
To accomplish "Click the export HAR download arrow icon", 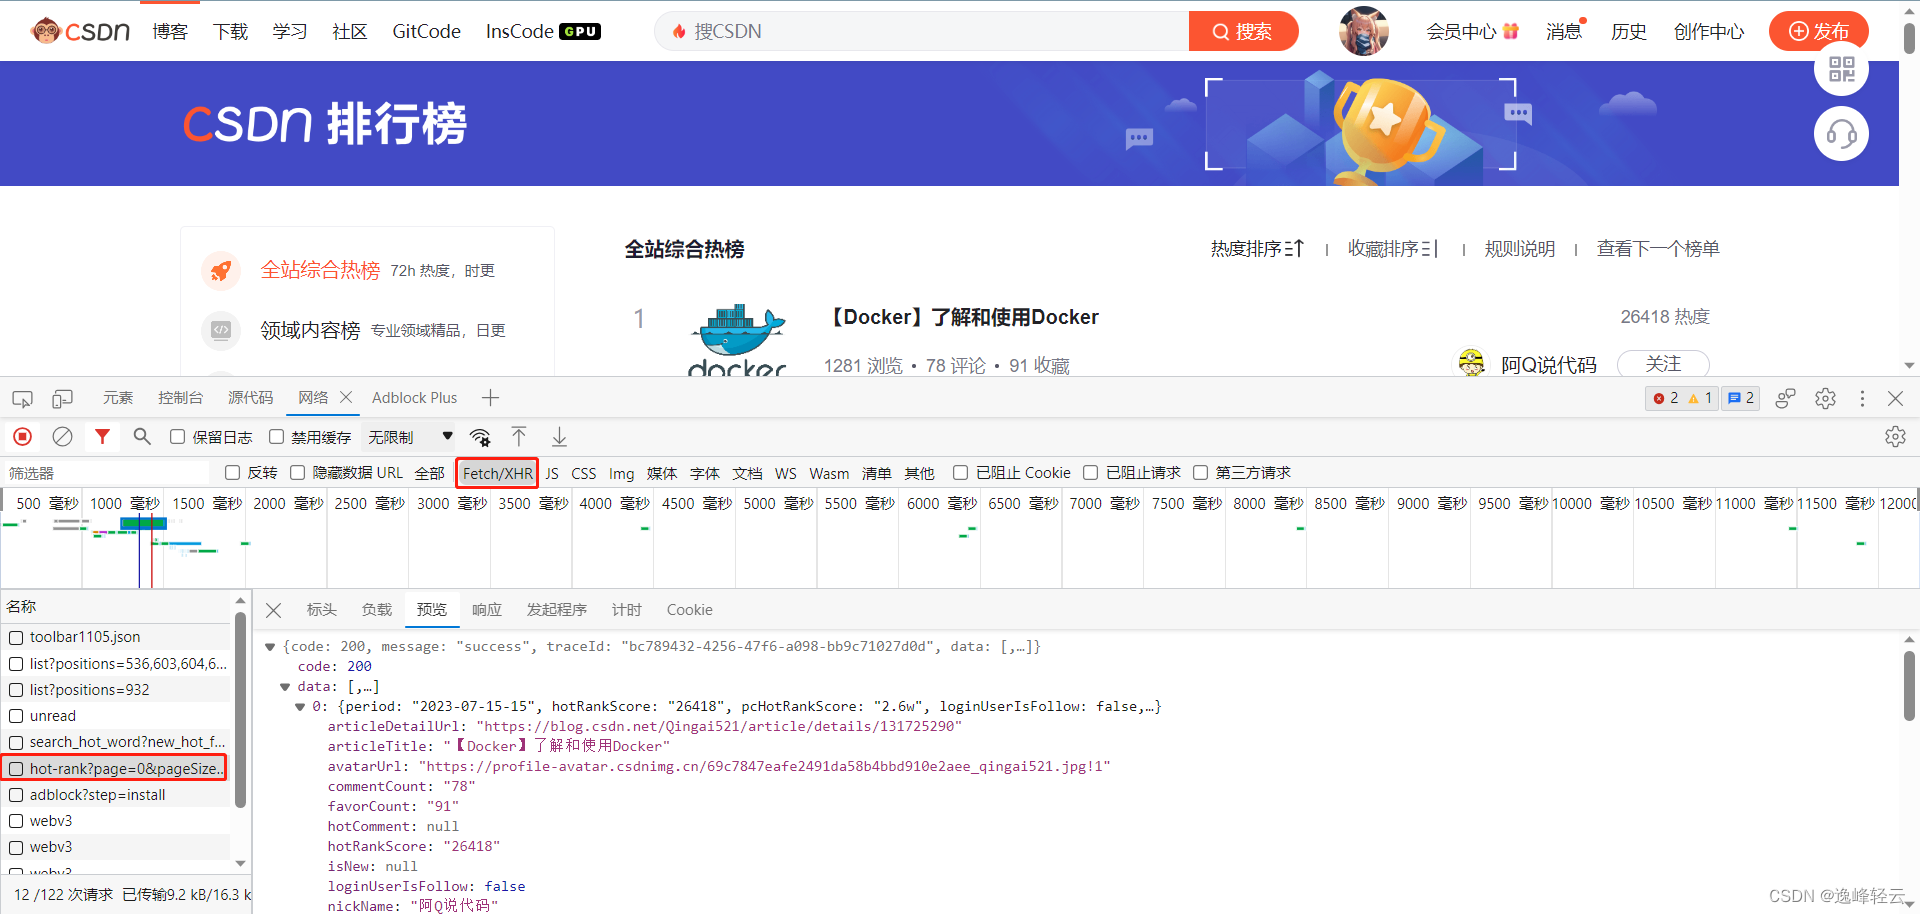I will [559, 437].
